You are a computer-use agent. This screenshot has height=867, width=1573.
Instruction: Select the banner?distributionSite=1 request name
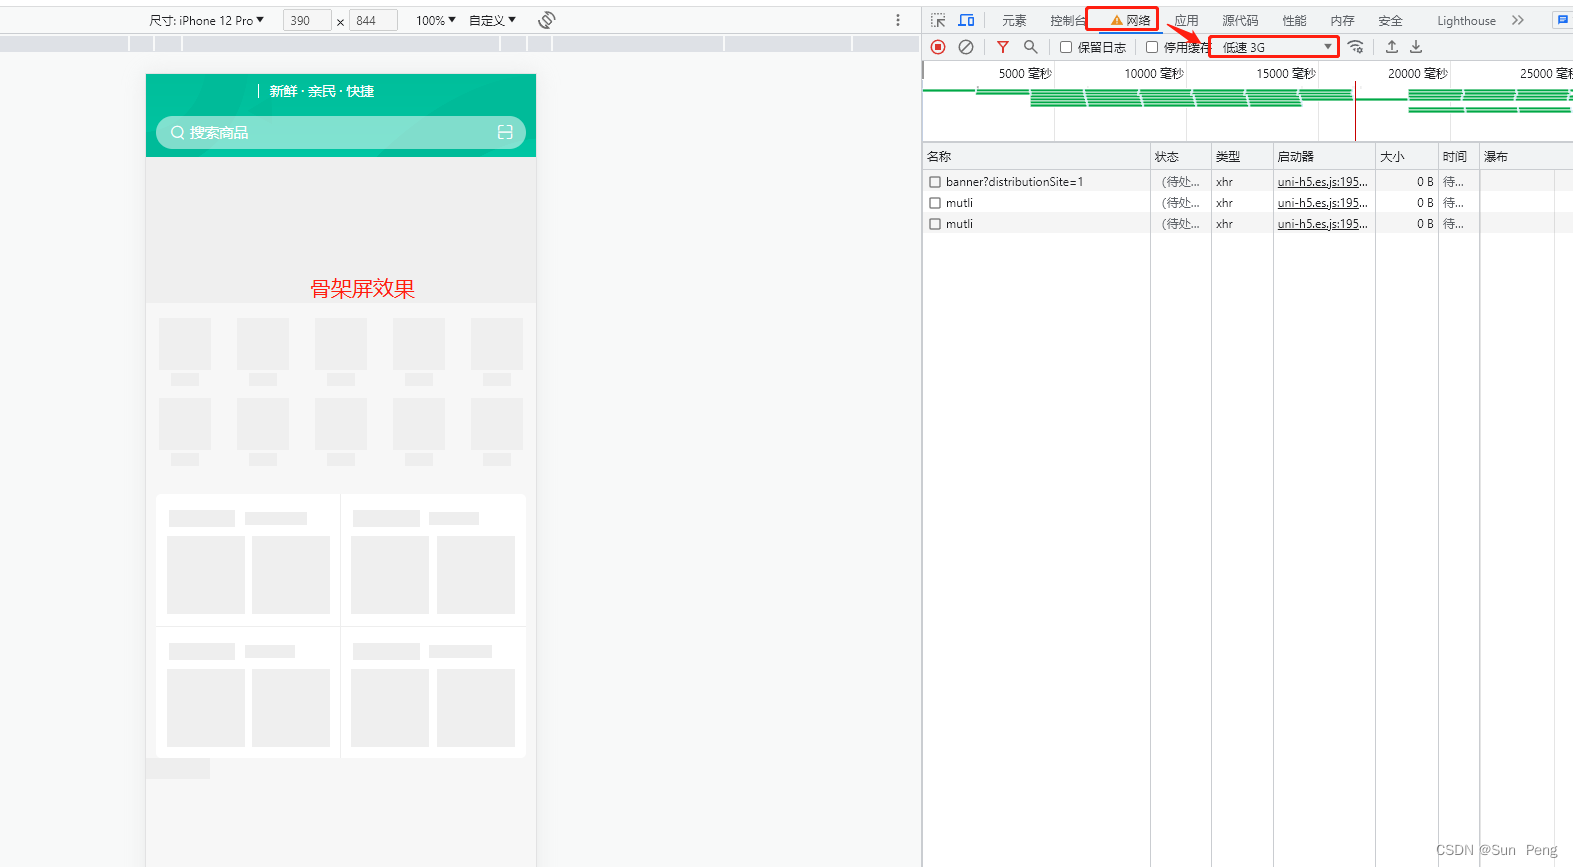[x=1014, y=182]
